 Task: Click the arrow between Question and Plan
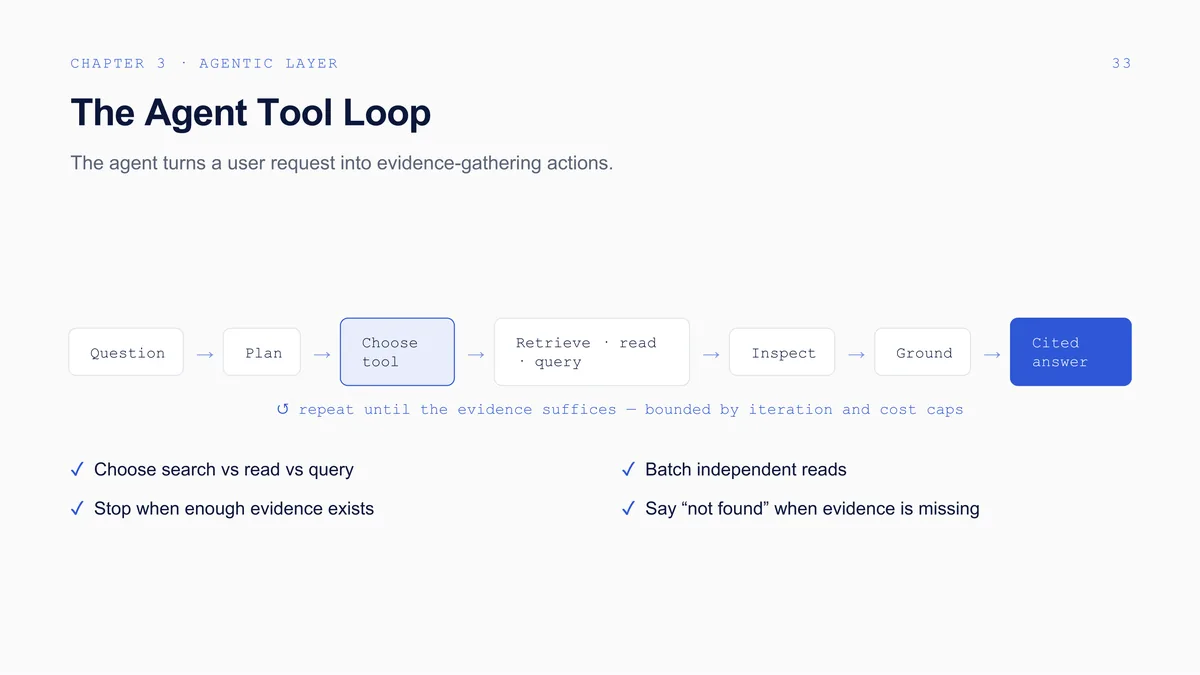[204, 354]
